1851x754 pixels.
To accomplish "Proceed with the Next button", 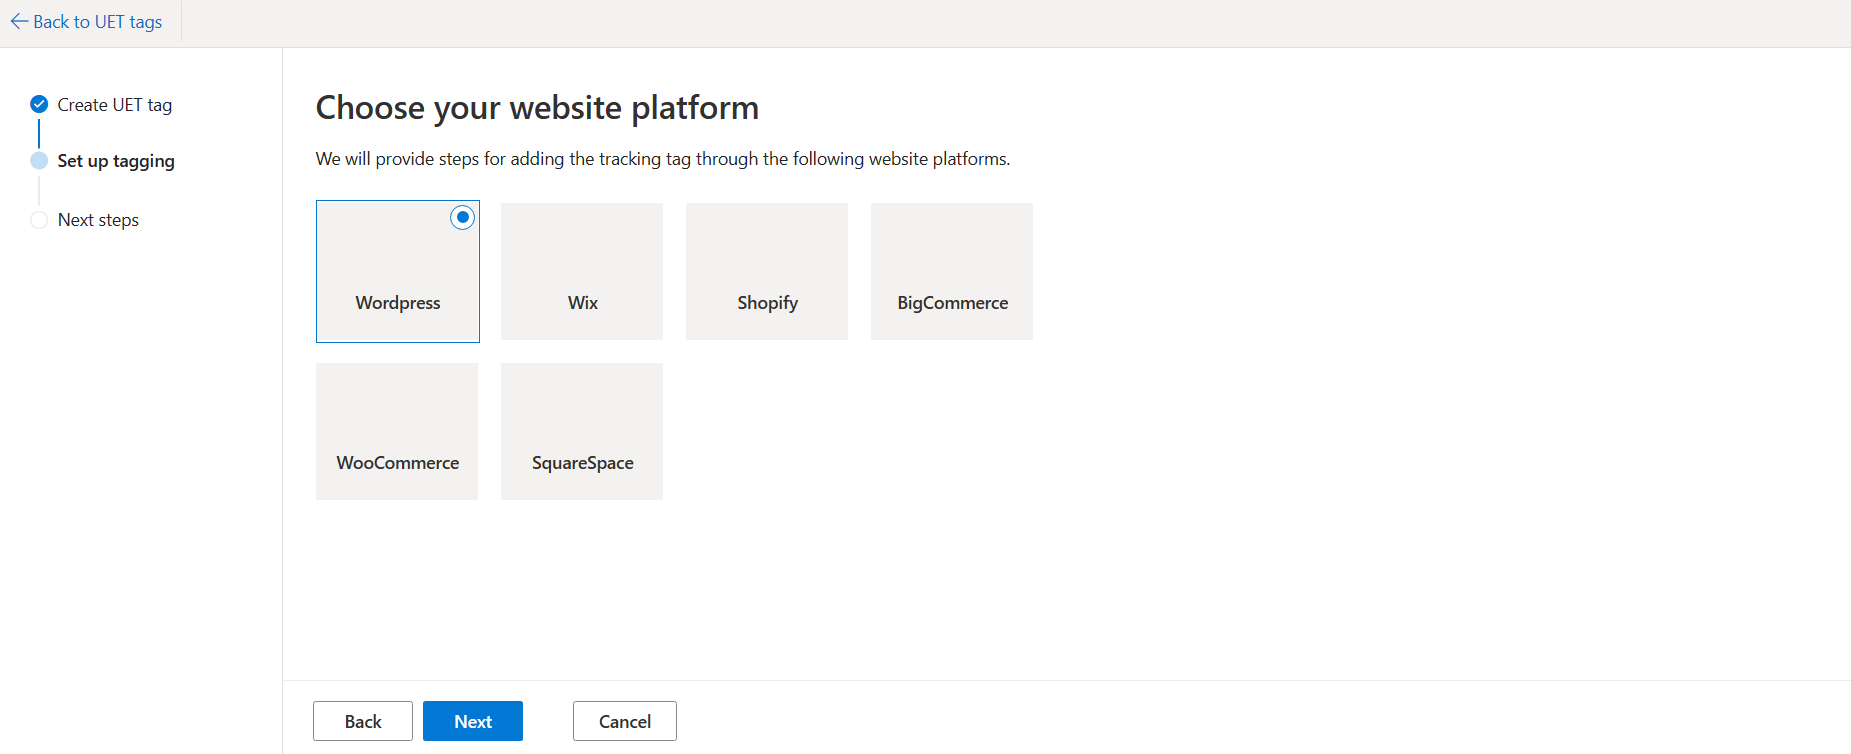I will [473, 721].
